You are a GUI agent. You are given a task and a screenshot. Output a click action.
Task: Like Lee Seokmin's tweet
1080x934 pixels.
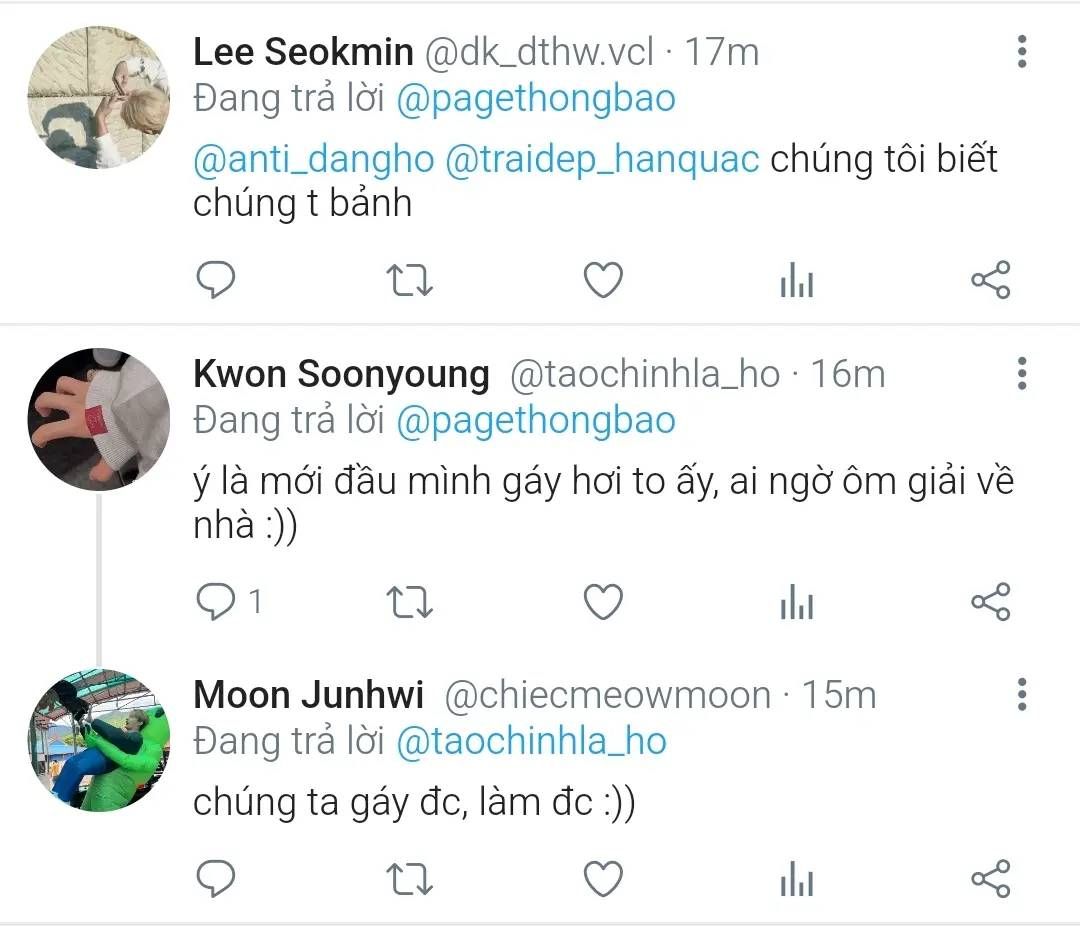(603, 281)
